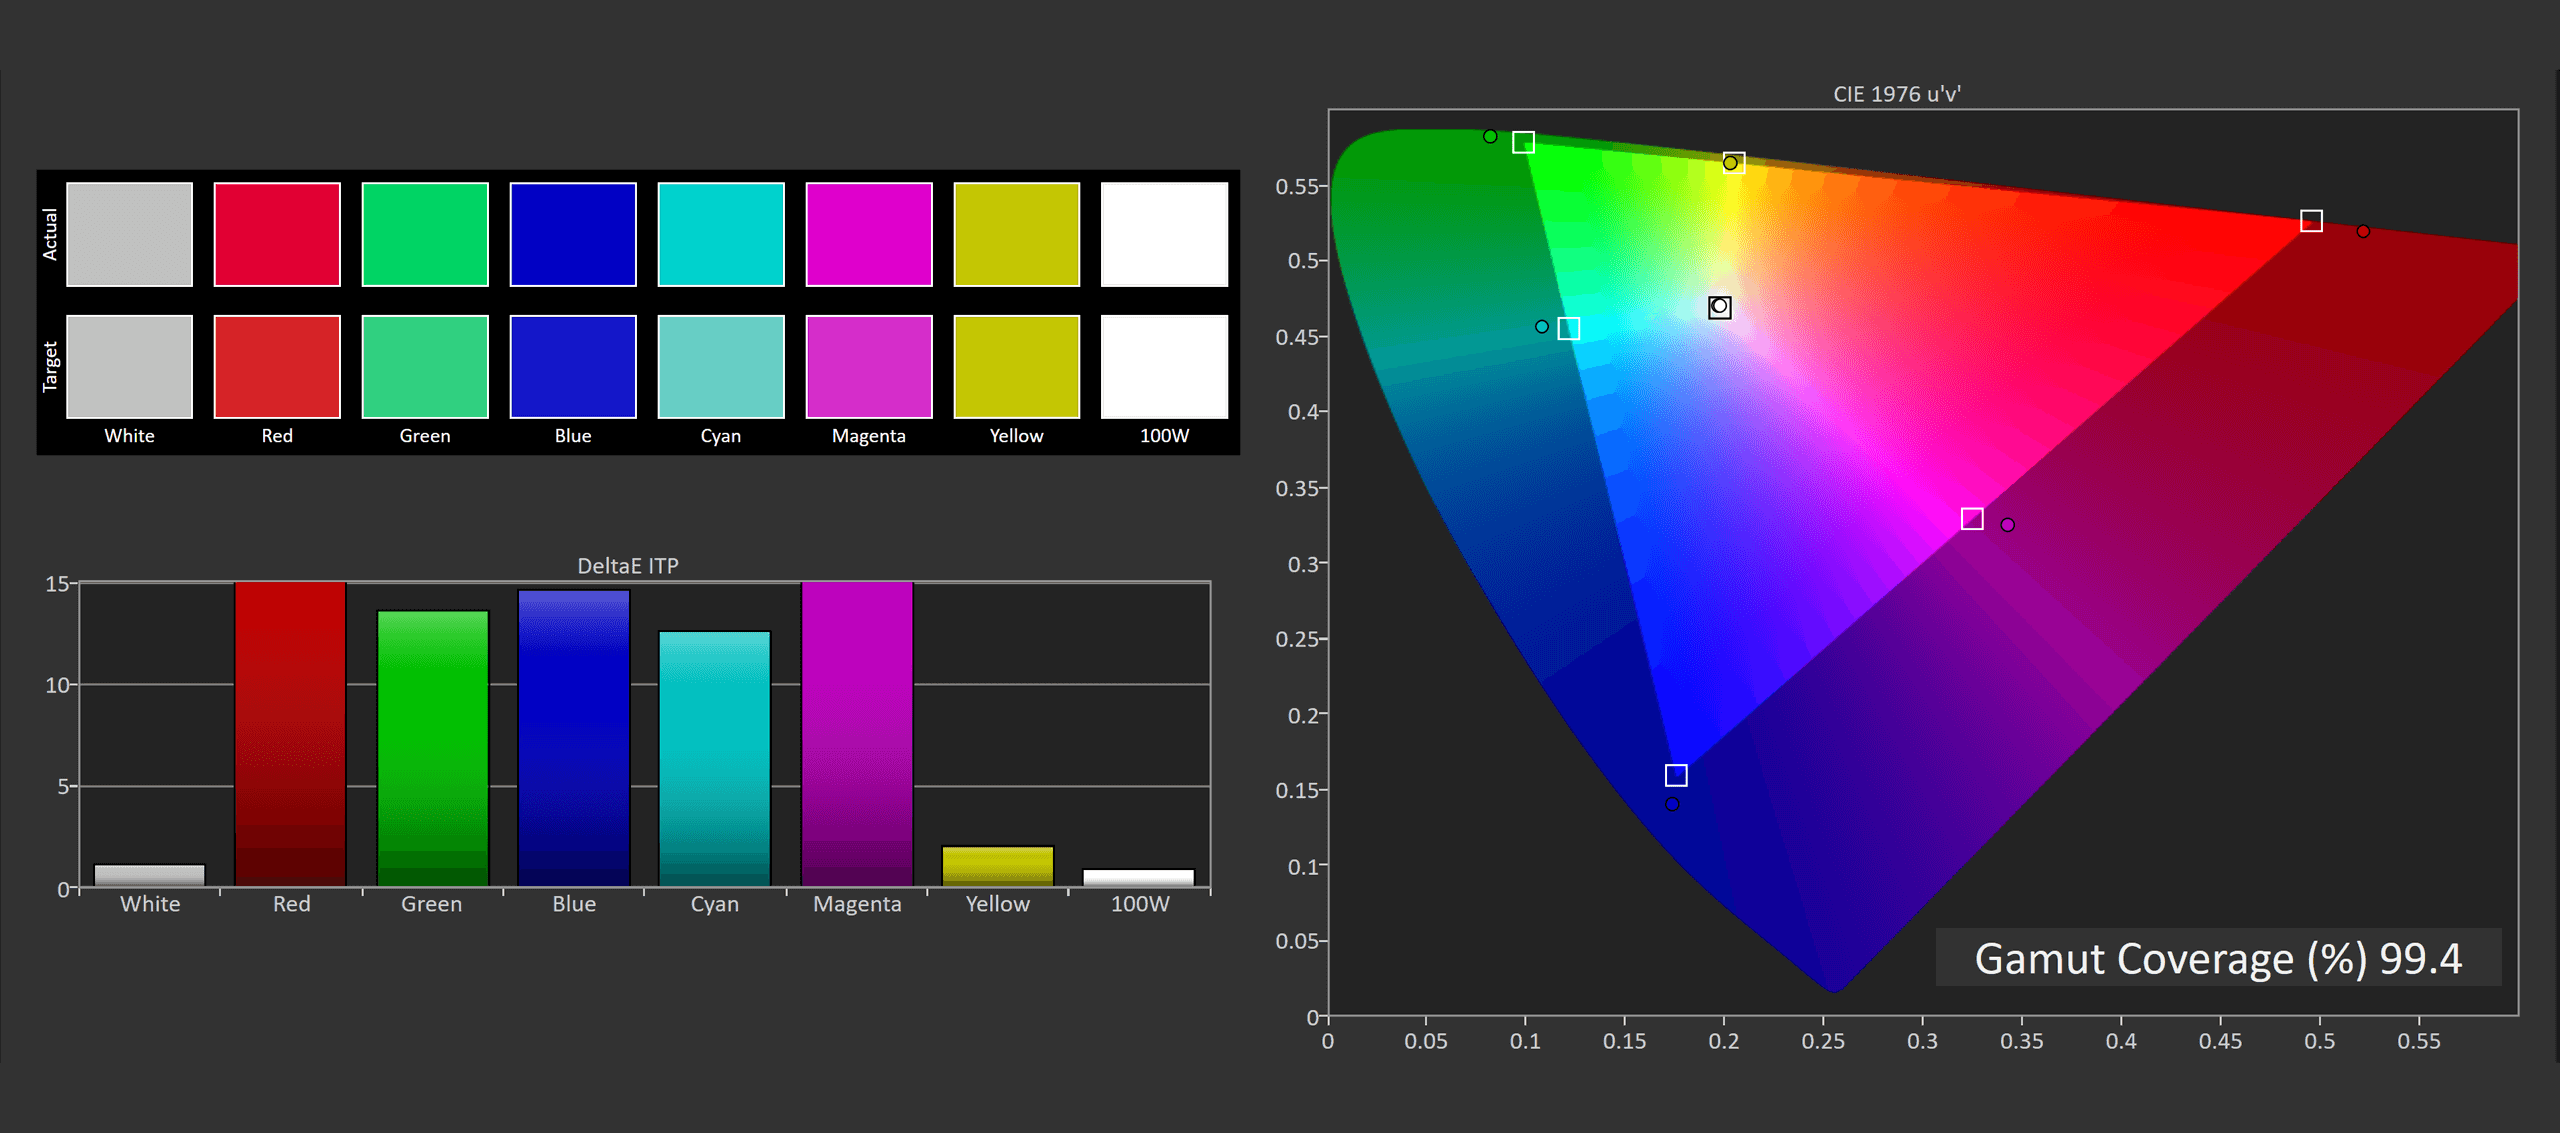Click the Target 100W white swatch

[1164, 366]
